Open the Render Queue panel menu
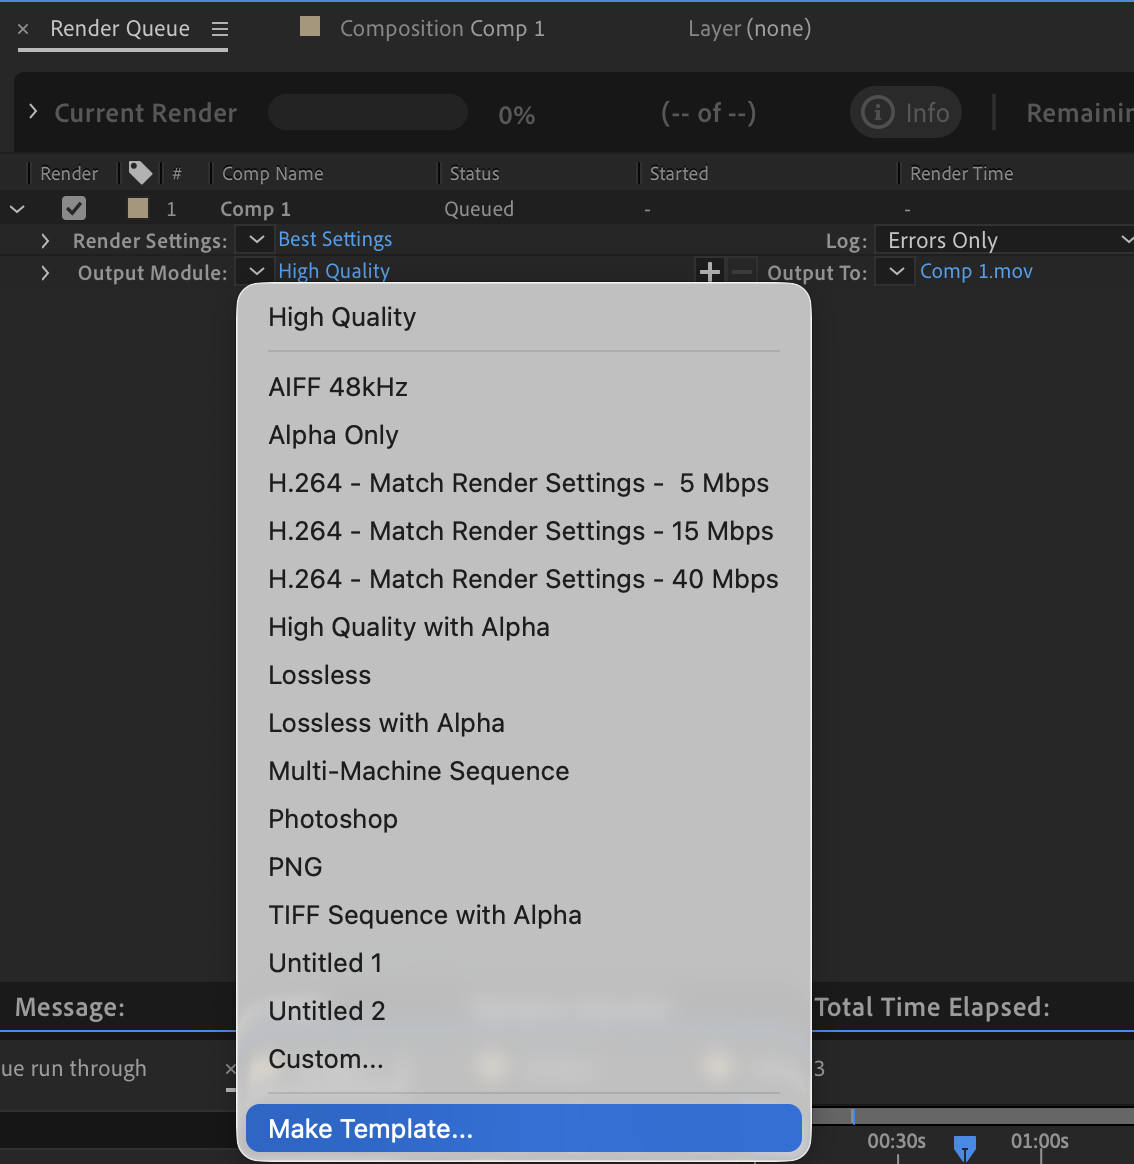Screen dimensions: 1134x1164 [x=219, y=28]
